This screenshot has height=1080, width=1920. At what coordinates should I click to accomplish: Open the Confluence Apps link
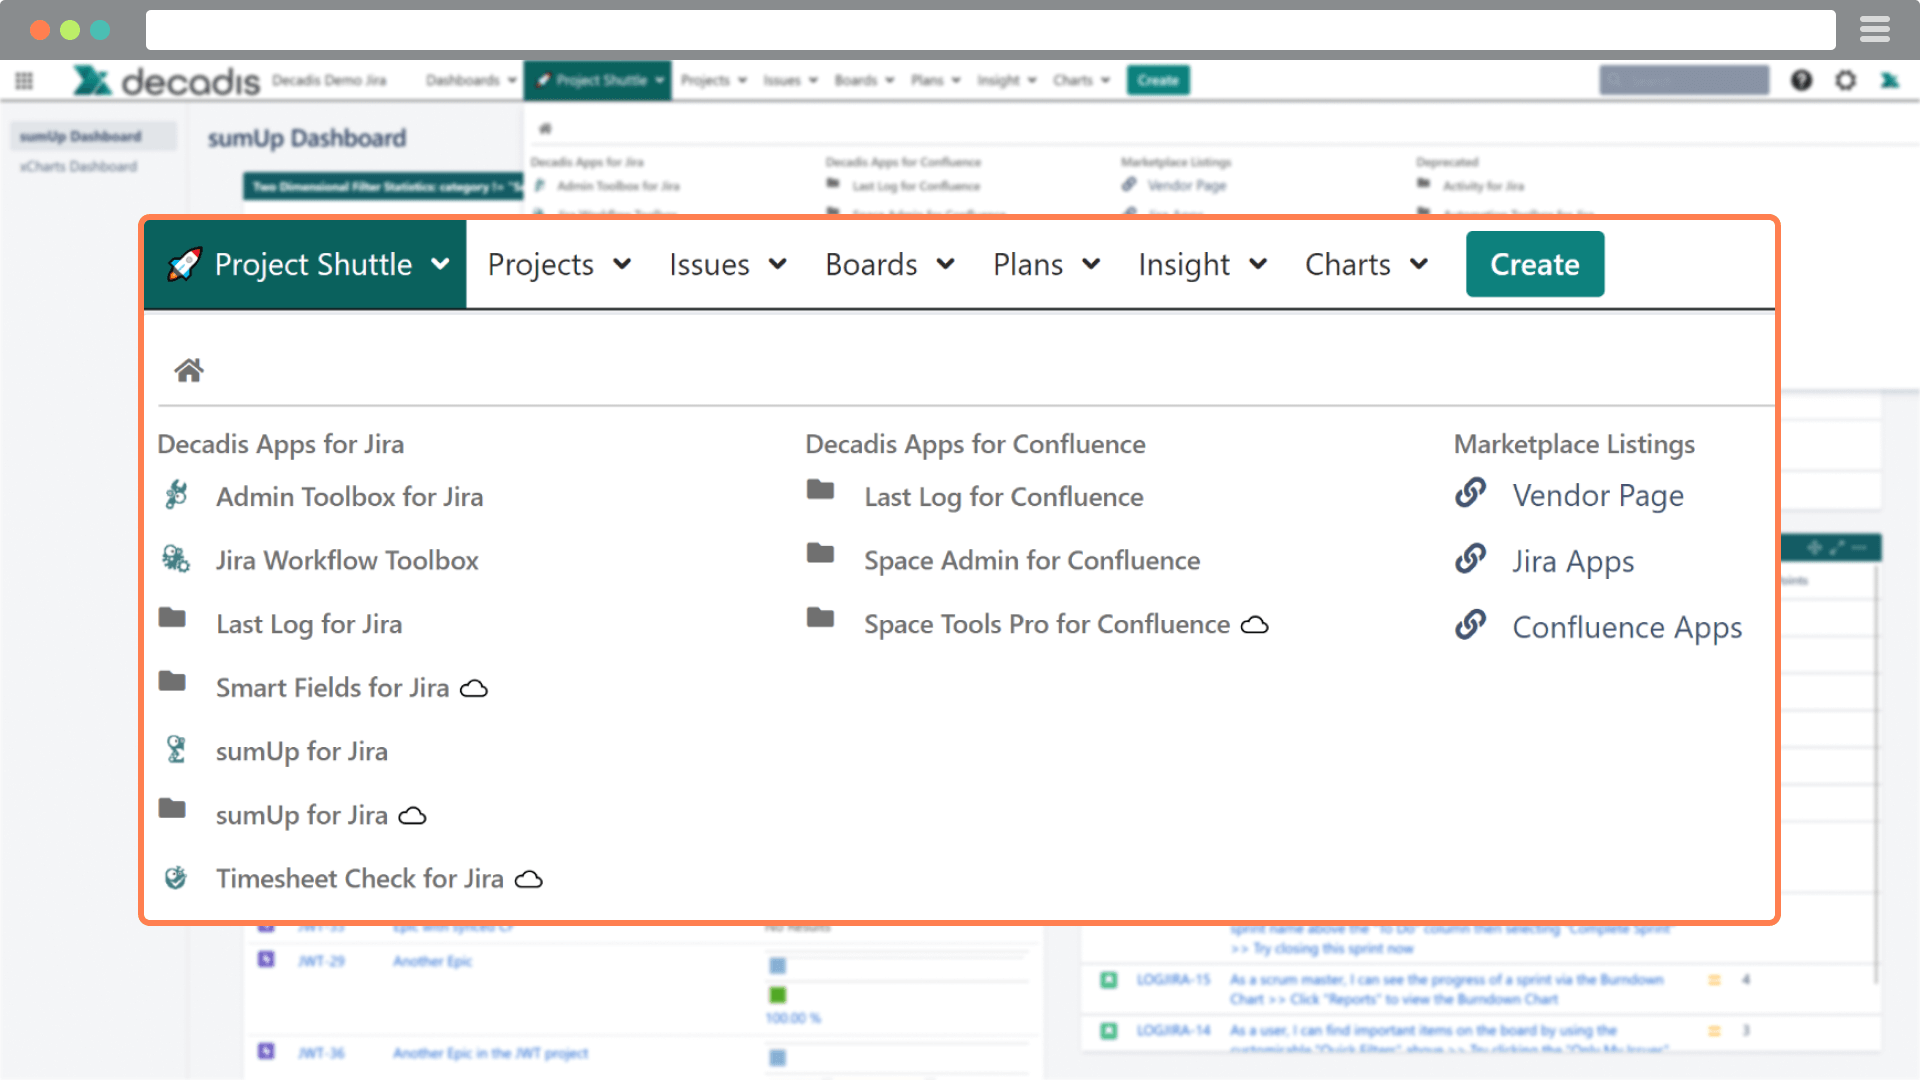[x=1626, y=627]
